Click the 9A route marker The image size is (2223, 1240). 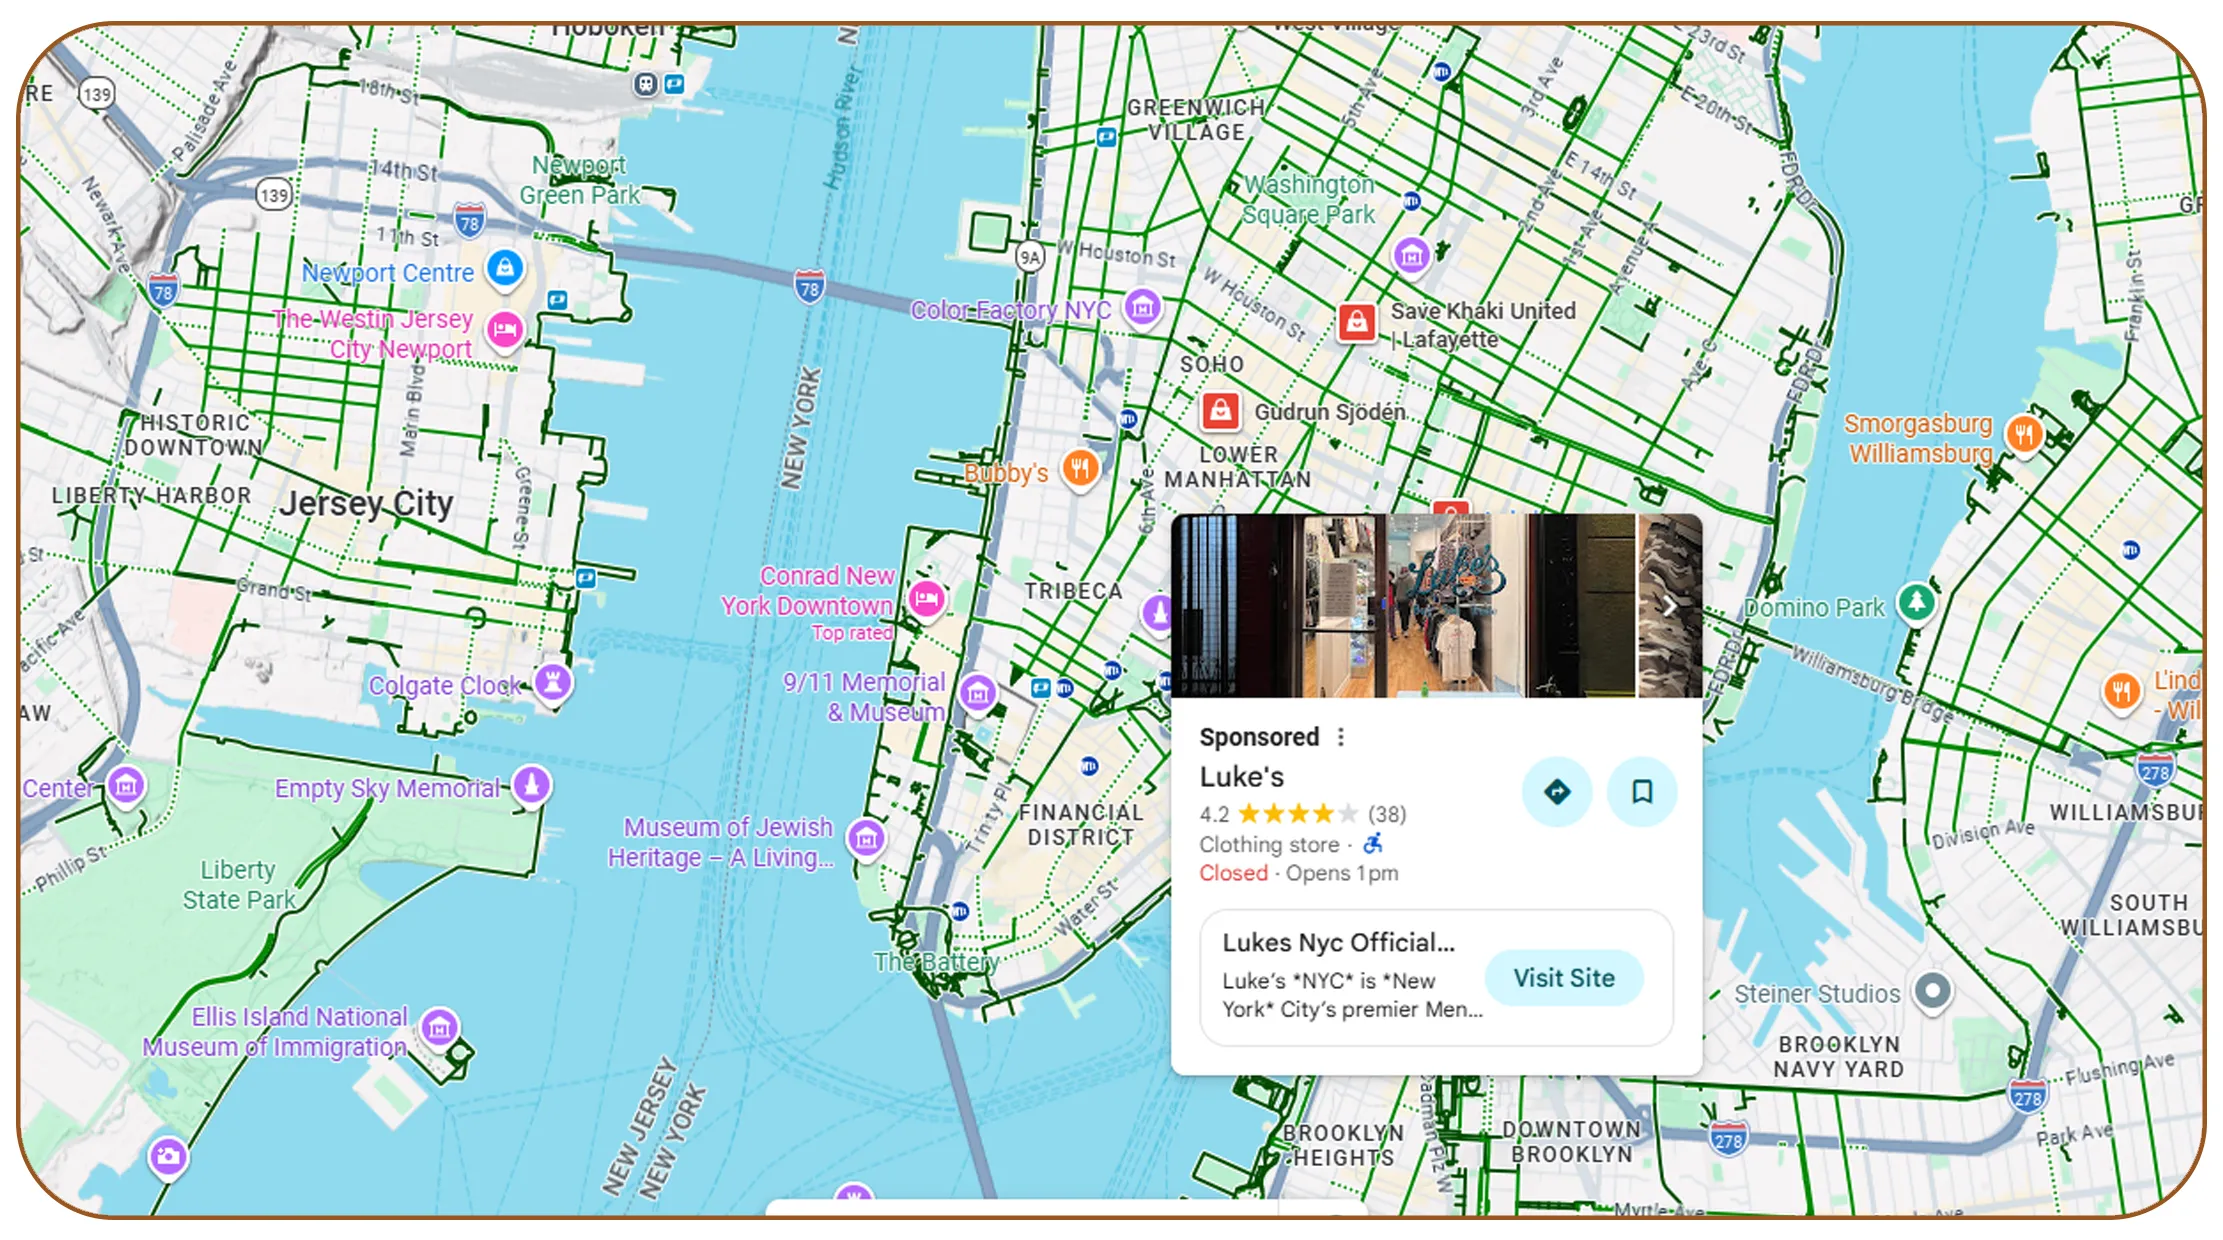(x=1029, y=257)
